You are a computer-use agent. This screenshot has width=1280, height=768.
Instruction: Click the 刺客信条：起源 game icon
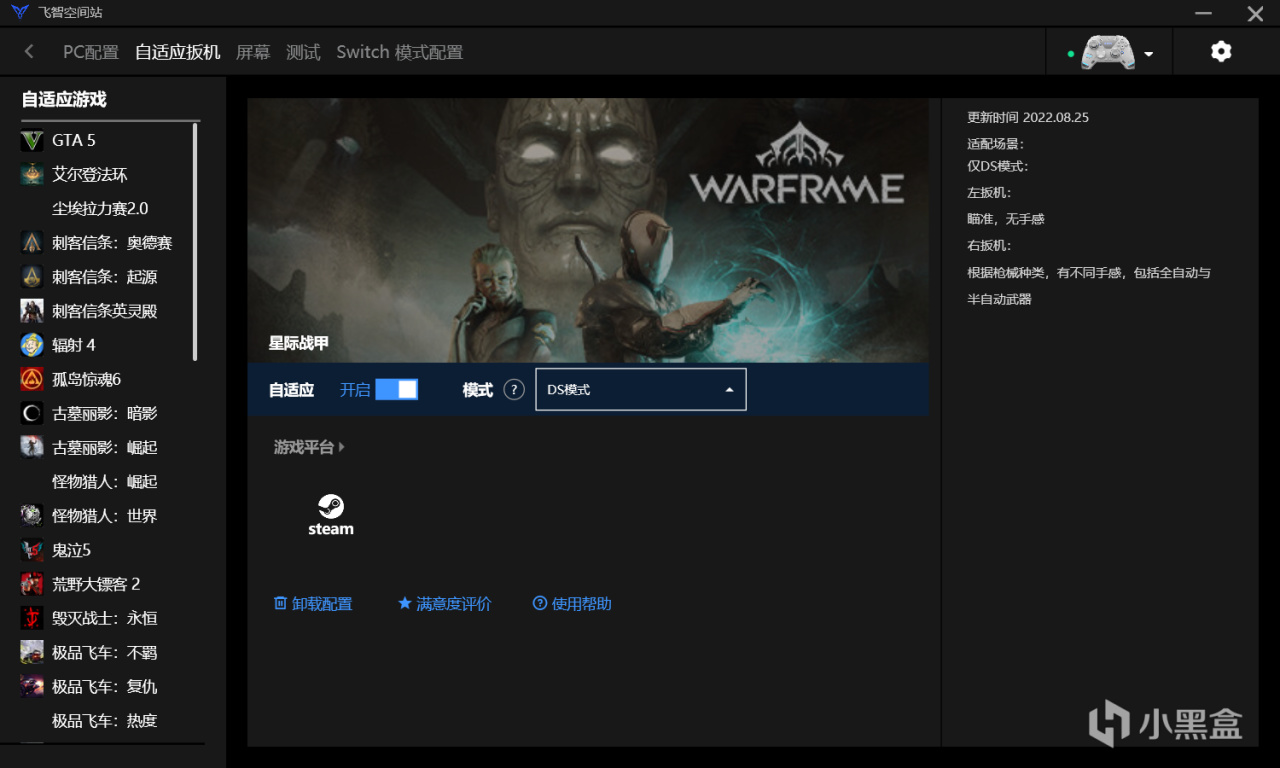pos(32,277)
